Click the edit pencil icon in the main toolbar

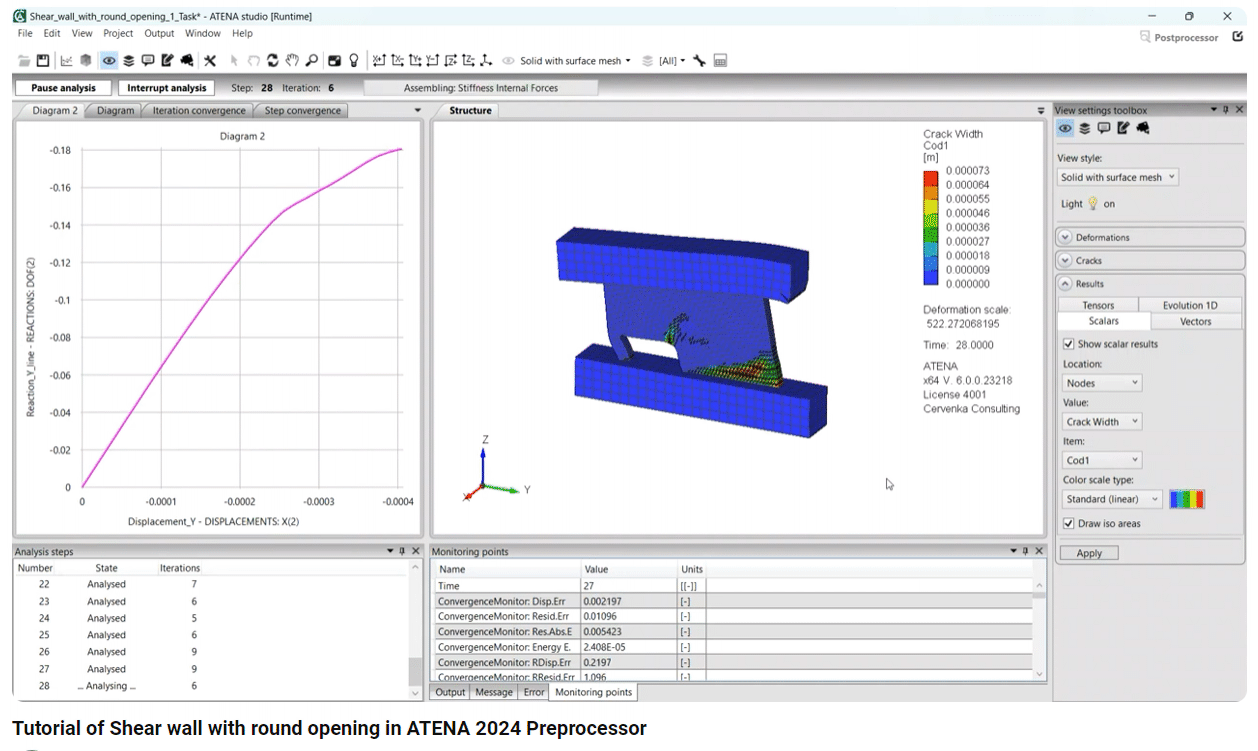167,61
